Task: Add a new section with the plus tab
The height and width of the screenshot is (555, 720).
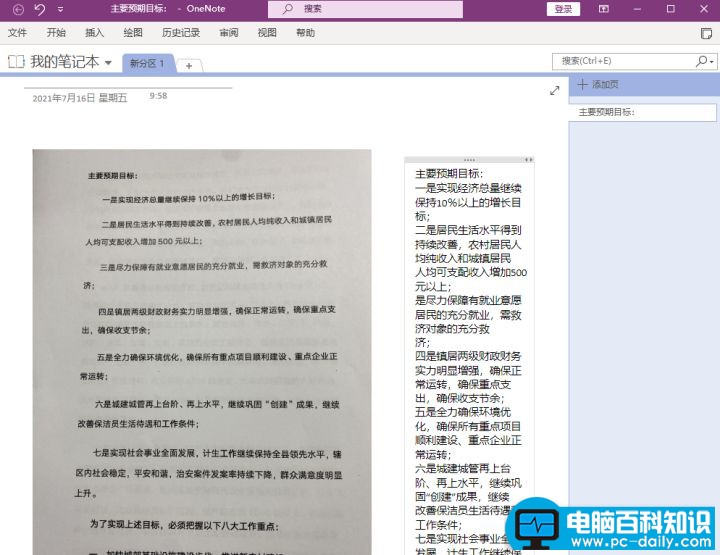Action: pos(189,66)
